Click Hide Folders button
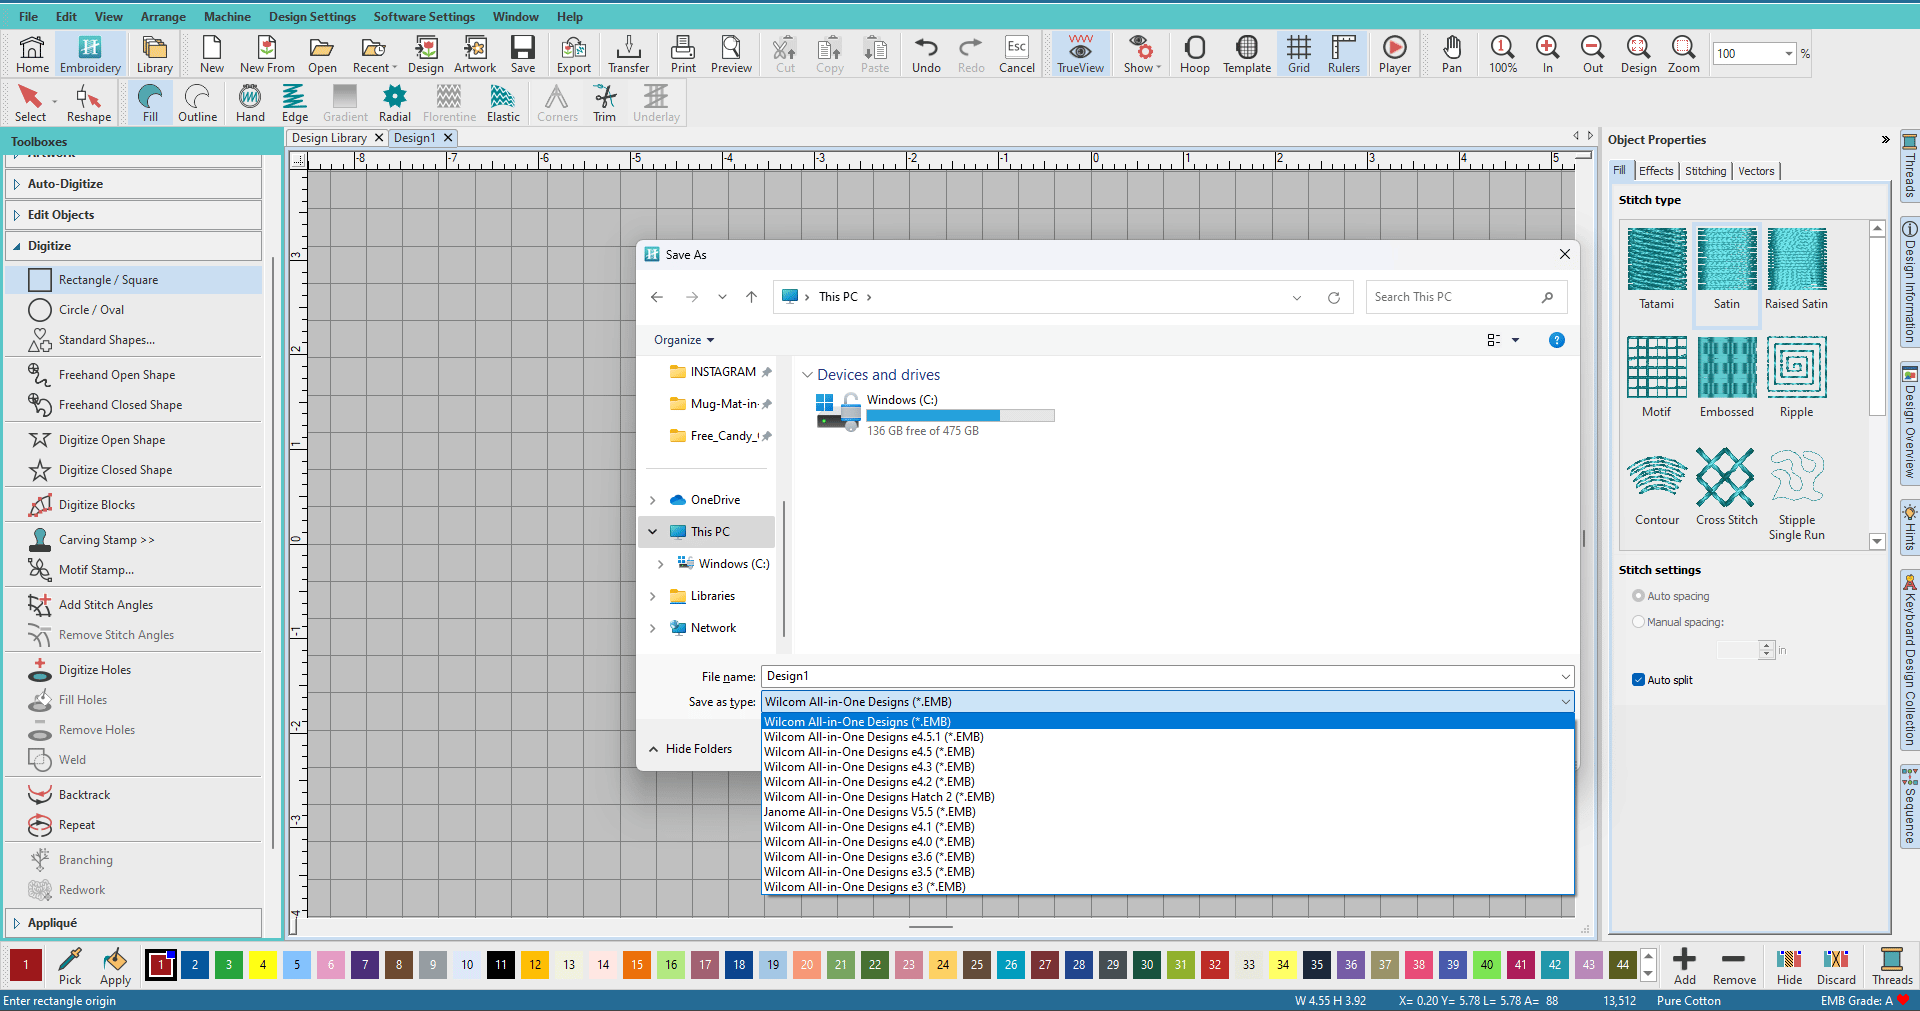The width and height of the screenshot is (1920, 1011). 690,749
